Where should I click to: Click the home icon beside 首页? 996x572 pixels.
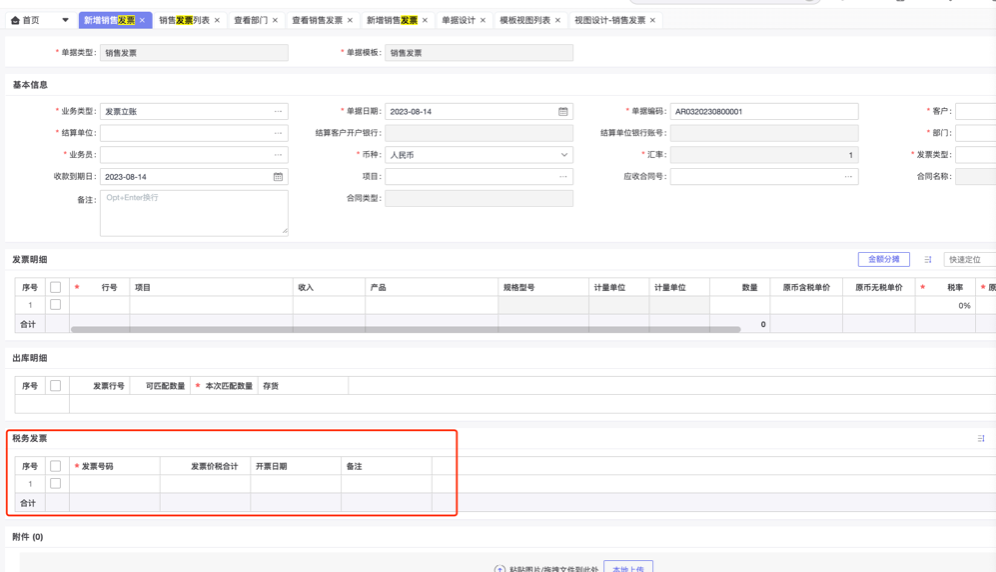(15, 20)
